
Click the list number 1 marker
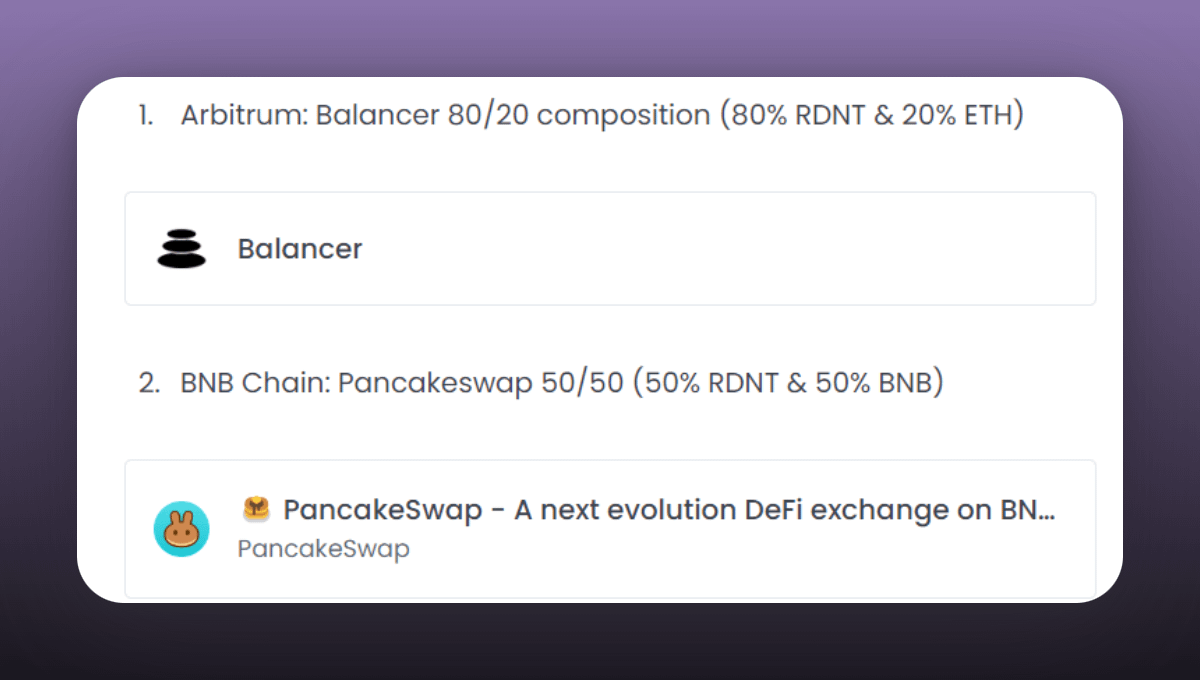(146, 115)
